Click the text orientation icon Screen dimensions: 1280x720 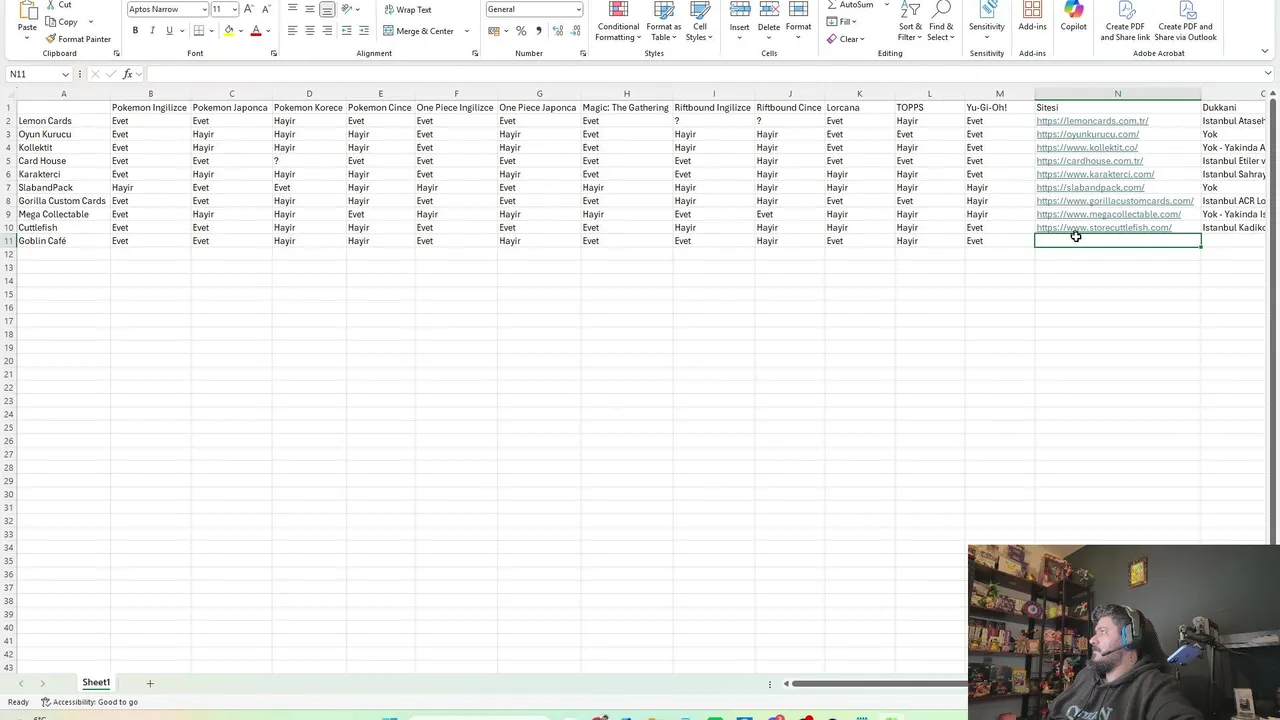[x=347, y=9]
